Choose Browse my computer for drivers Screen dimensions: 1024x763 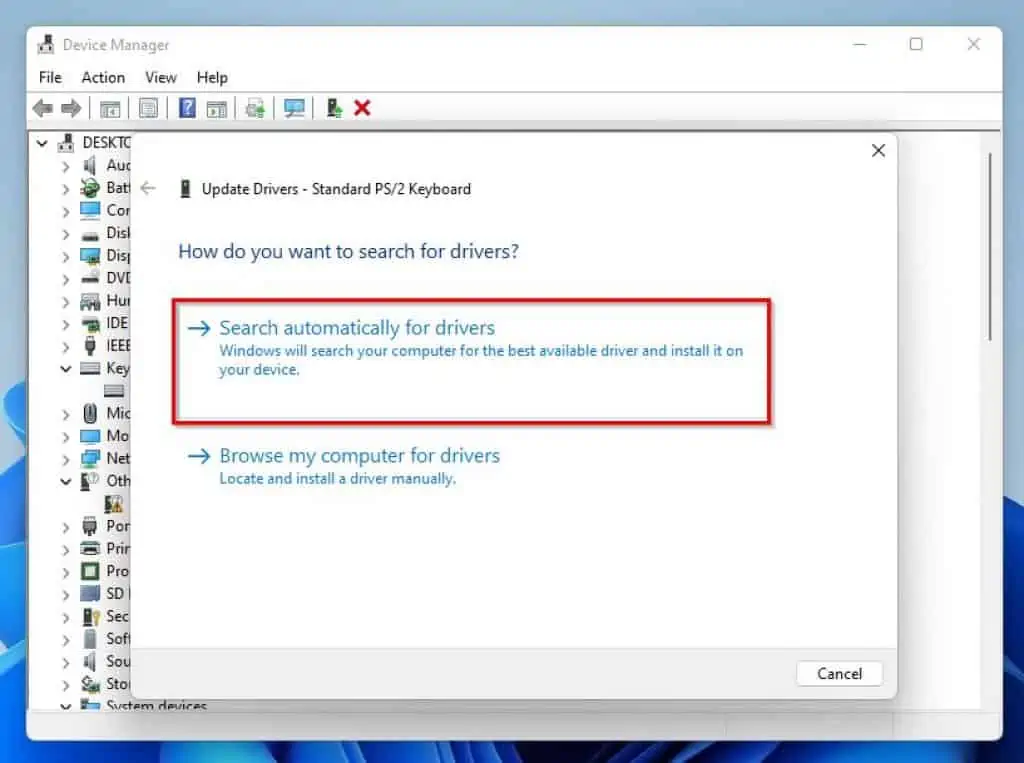pos(344,466)
